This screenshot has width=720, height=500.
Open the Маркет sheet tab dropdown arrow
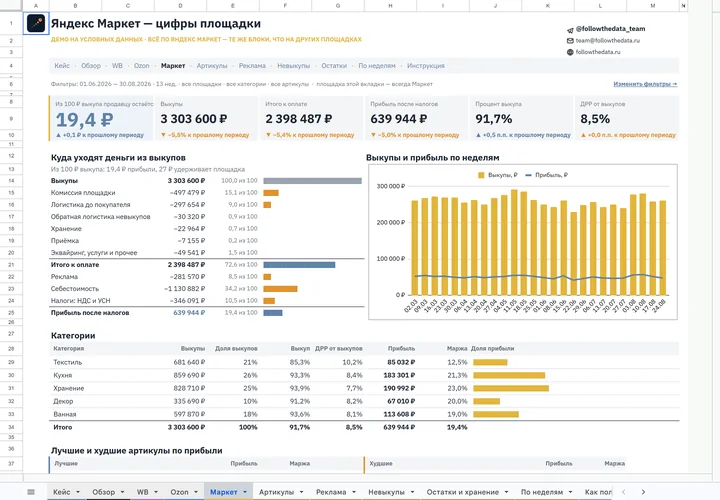click(245, 492)
